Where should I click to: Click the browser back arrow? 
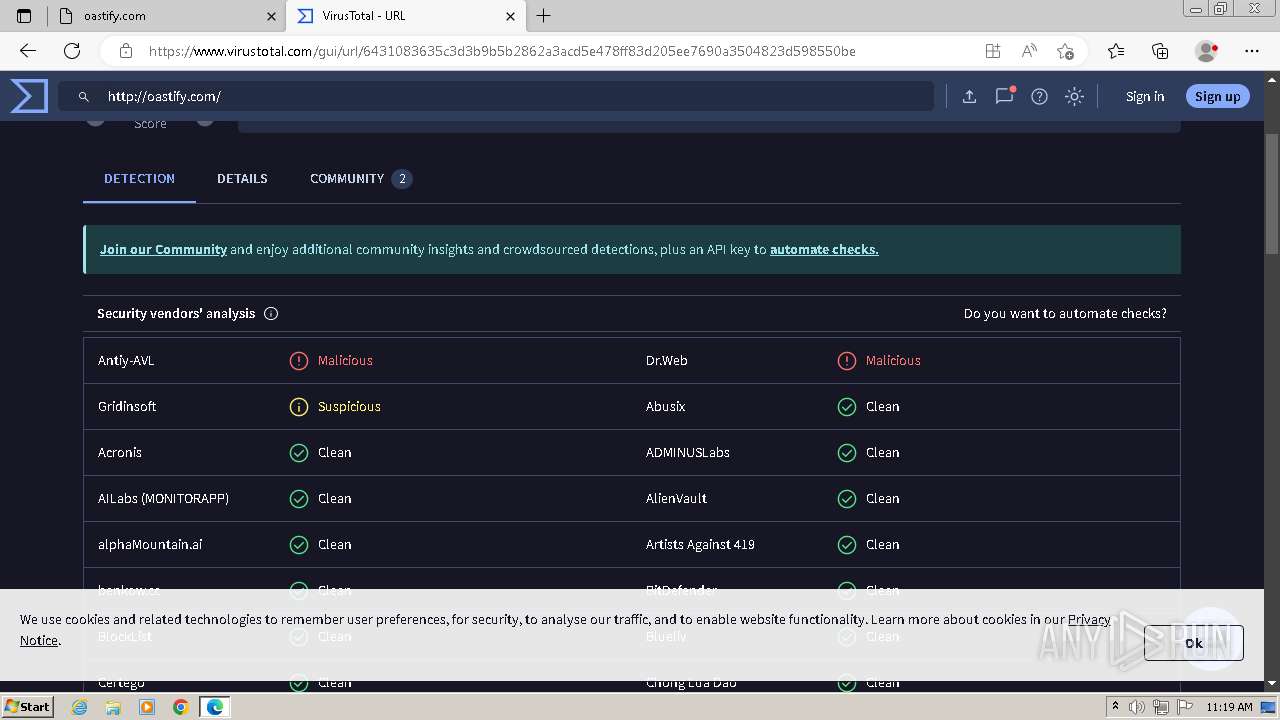[28, 51]
